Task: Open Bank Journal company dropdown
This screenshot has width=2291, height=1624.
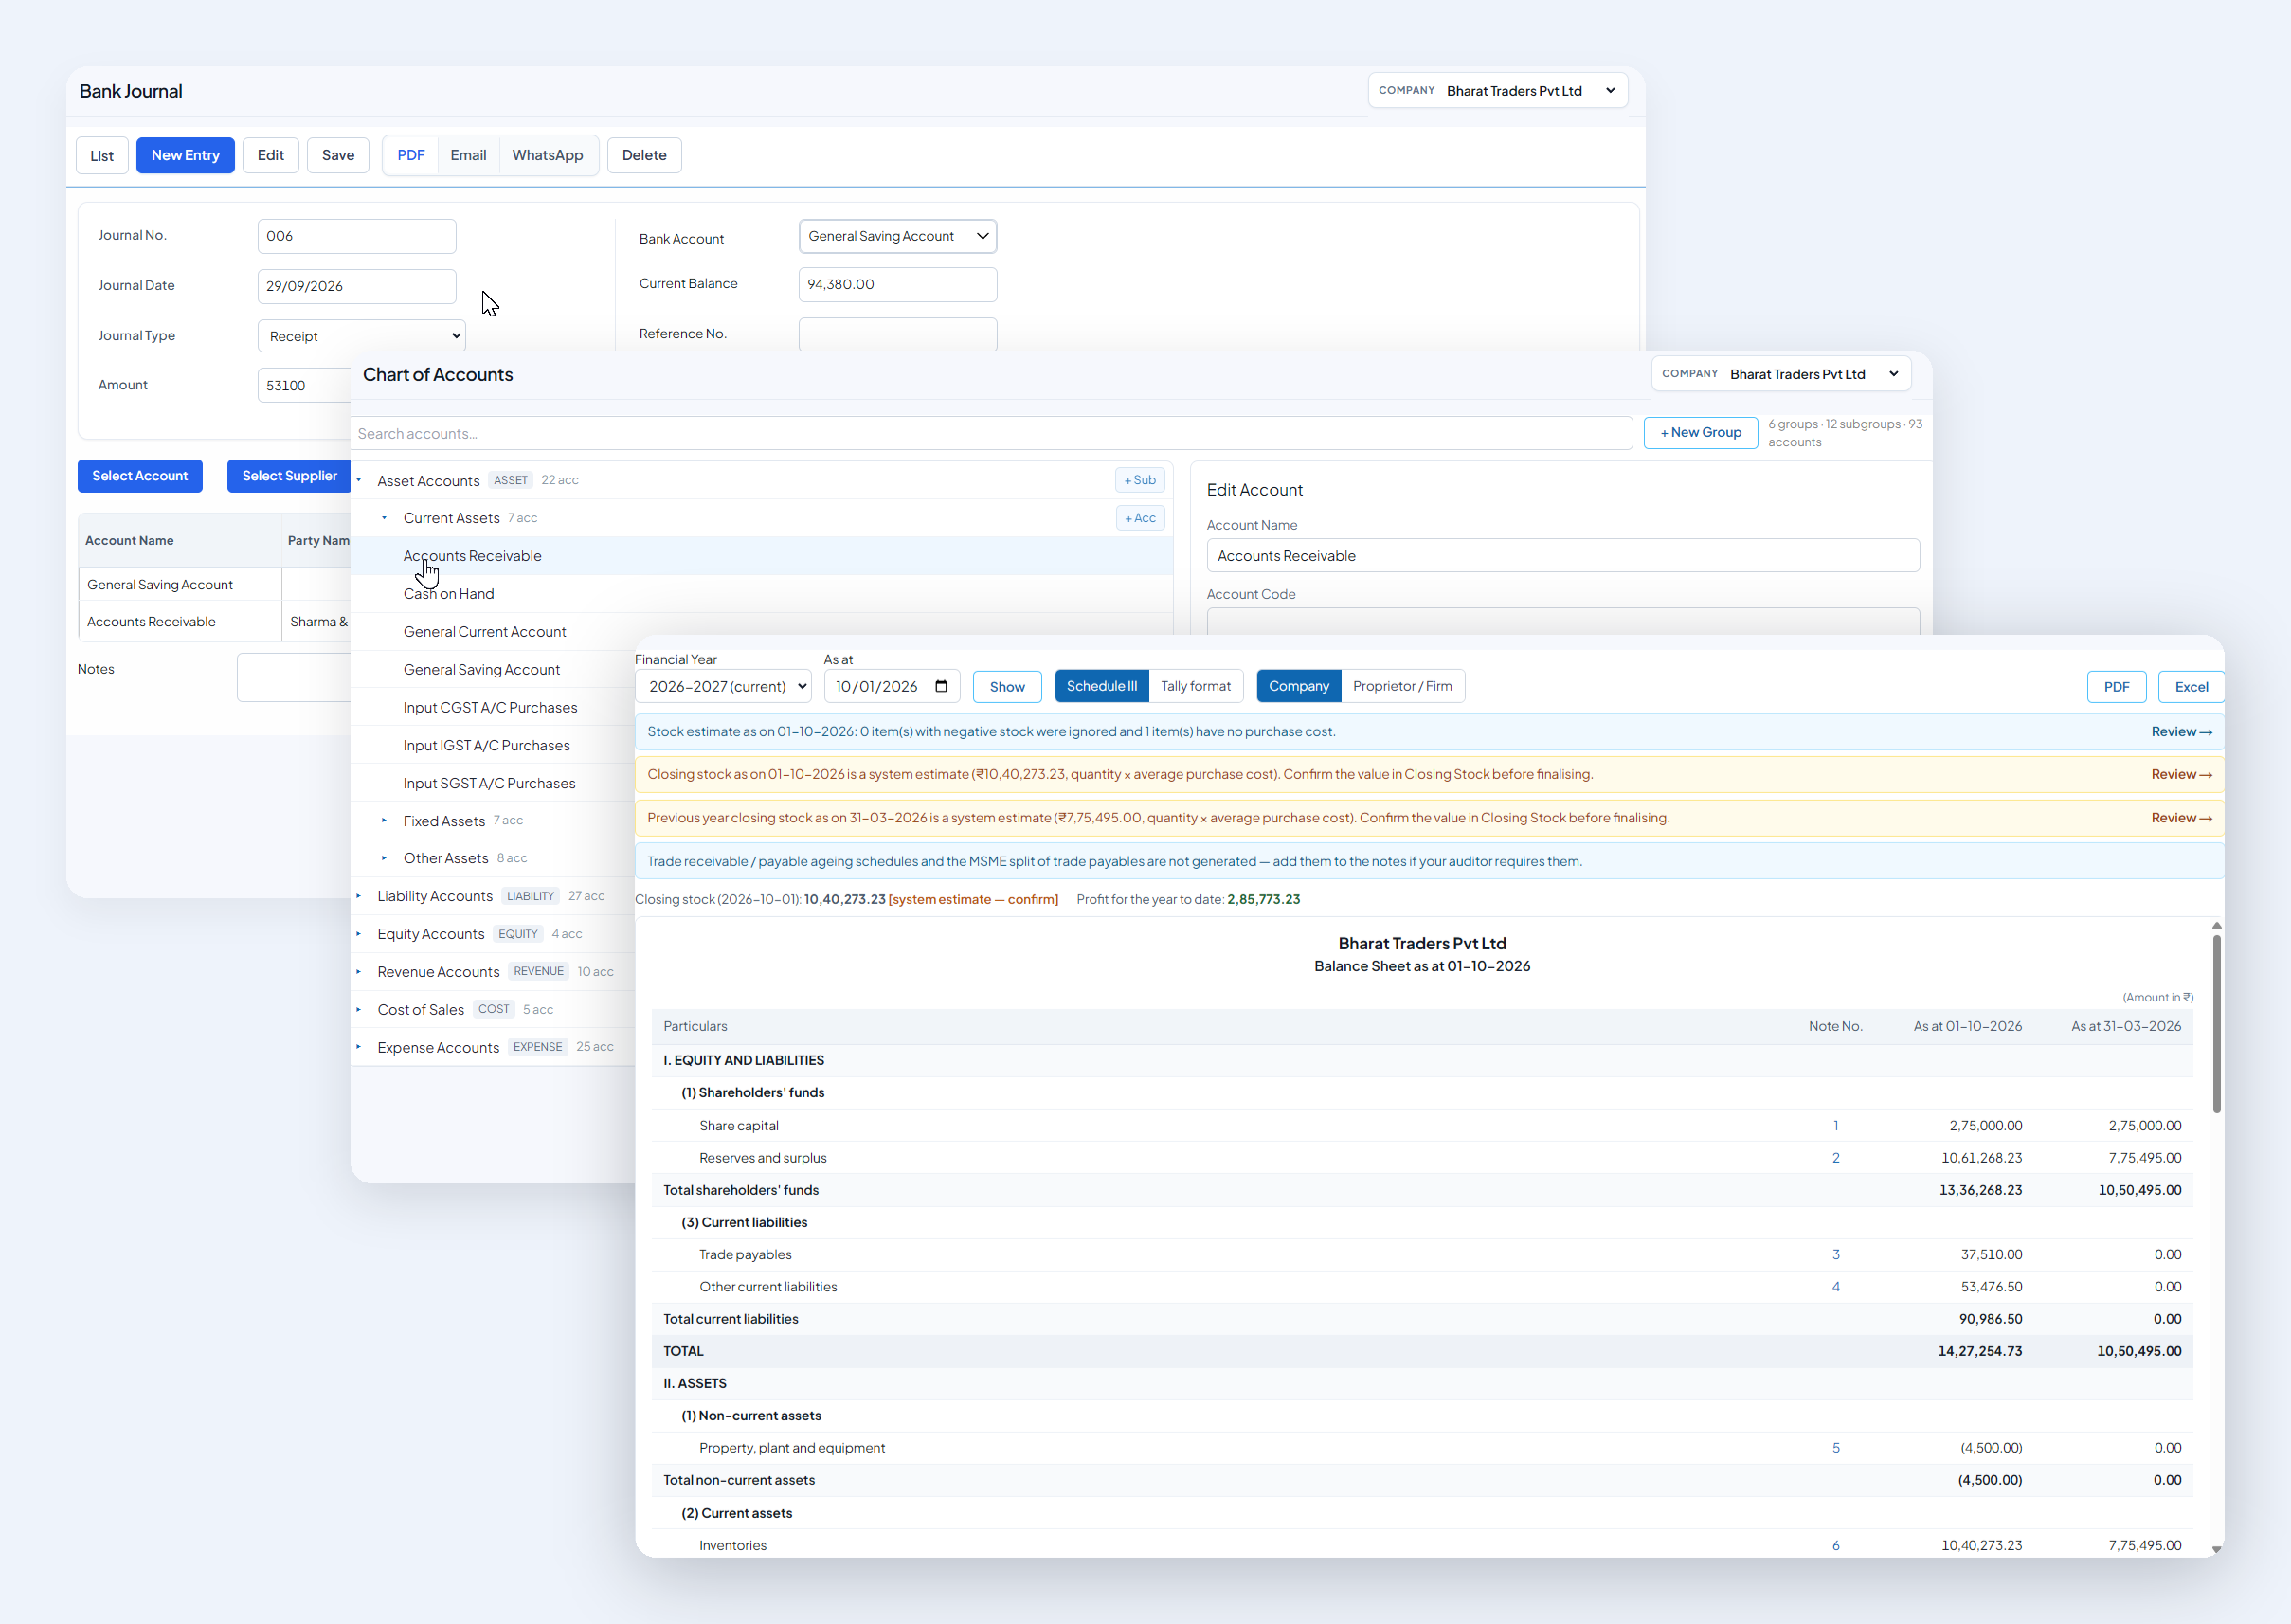Action: (1498, 91)
